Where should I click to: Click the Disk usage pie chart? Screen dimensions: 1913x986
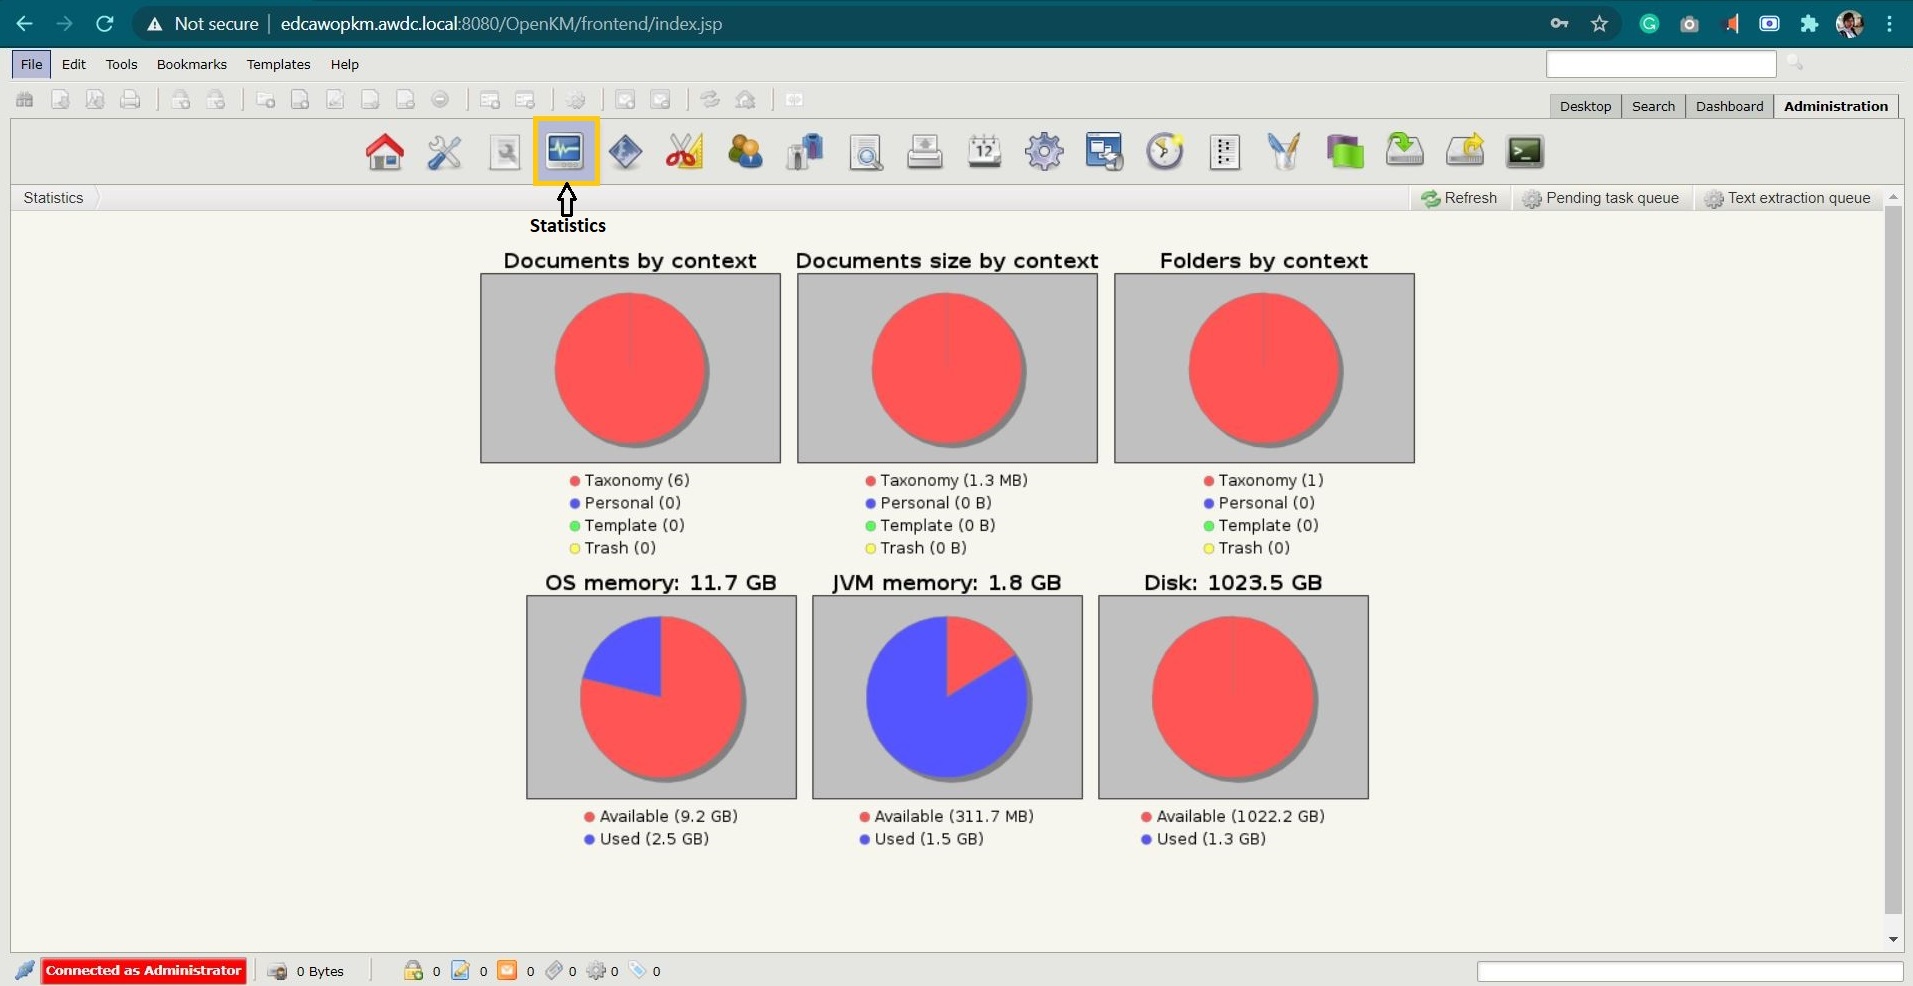pos(1233,697)
